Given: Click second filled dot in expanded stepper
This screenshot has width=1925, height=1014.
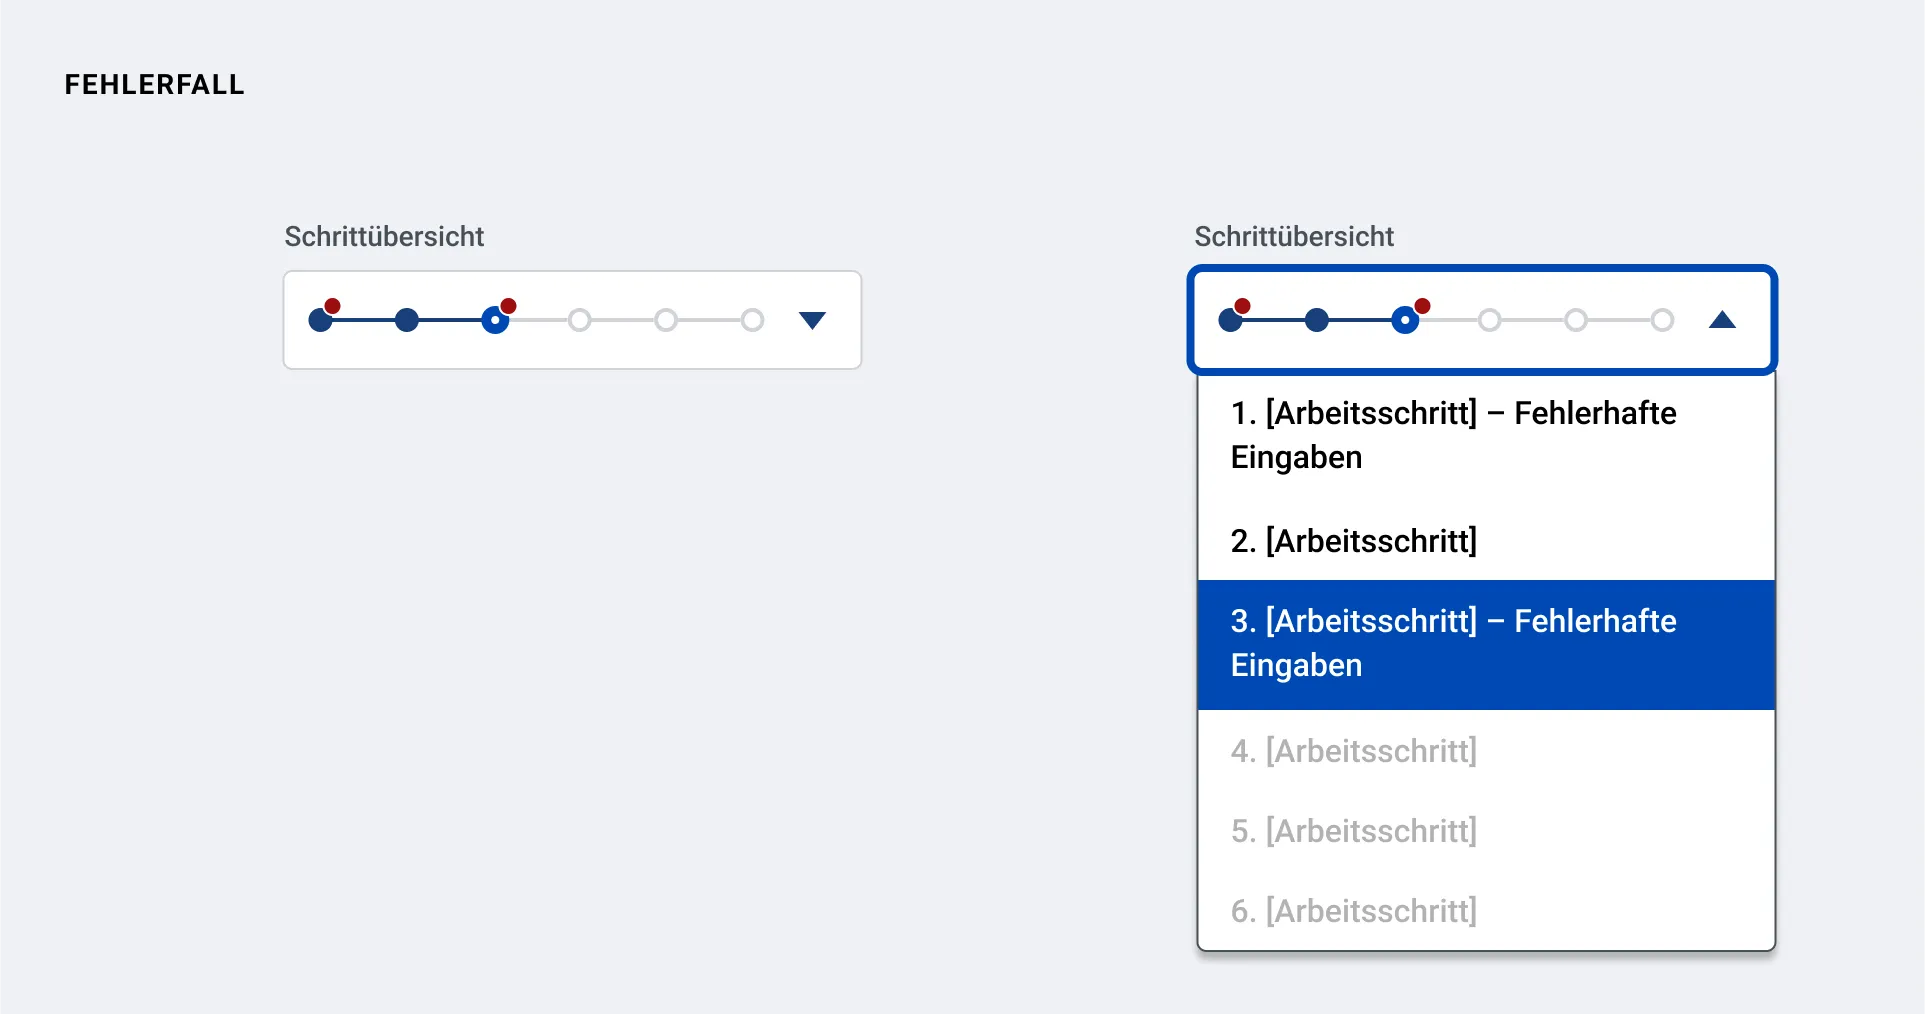Looking at the screenshot, I should coord(1317,320).
